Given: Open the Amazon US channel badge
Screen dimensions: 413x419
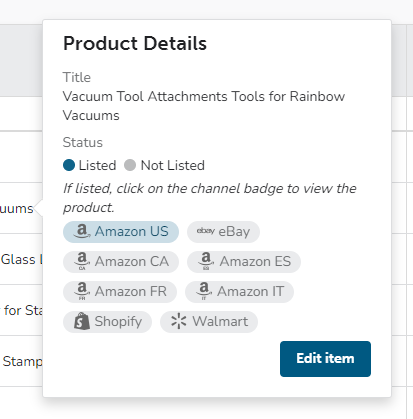Looking at the screenshot, I should click(x=121, y=232).
